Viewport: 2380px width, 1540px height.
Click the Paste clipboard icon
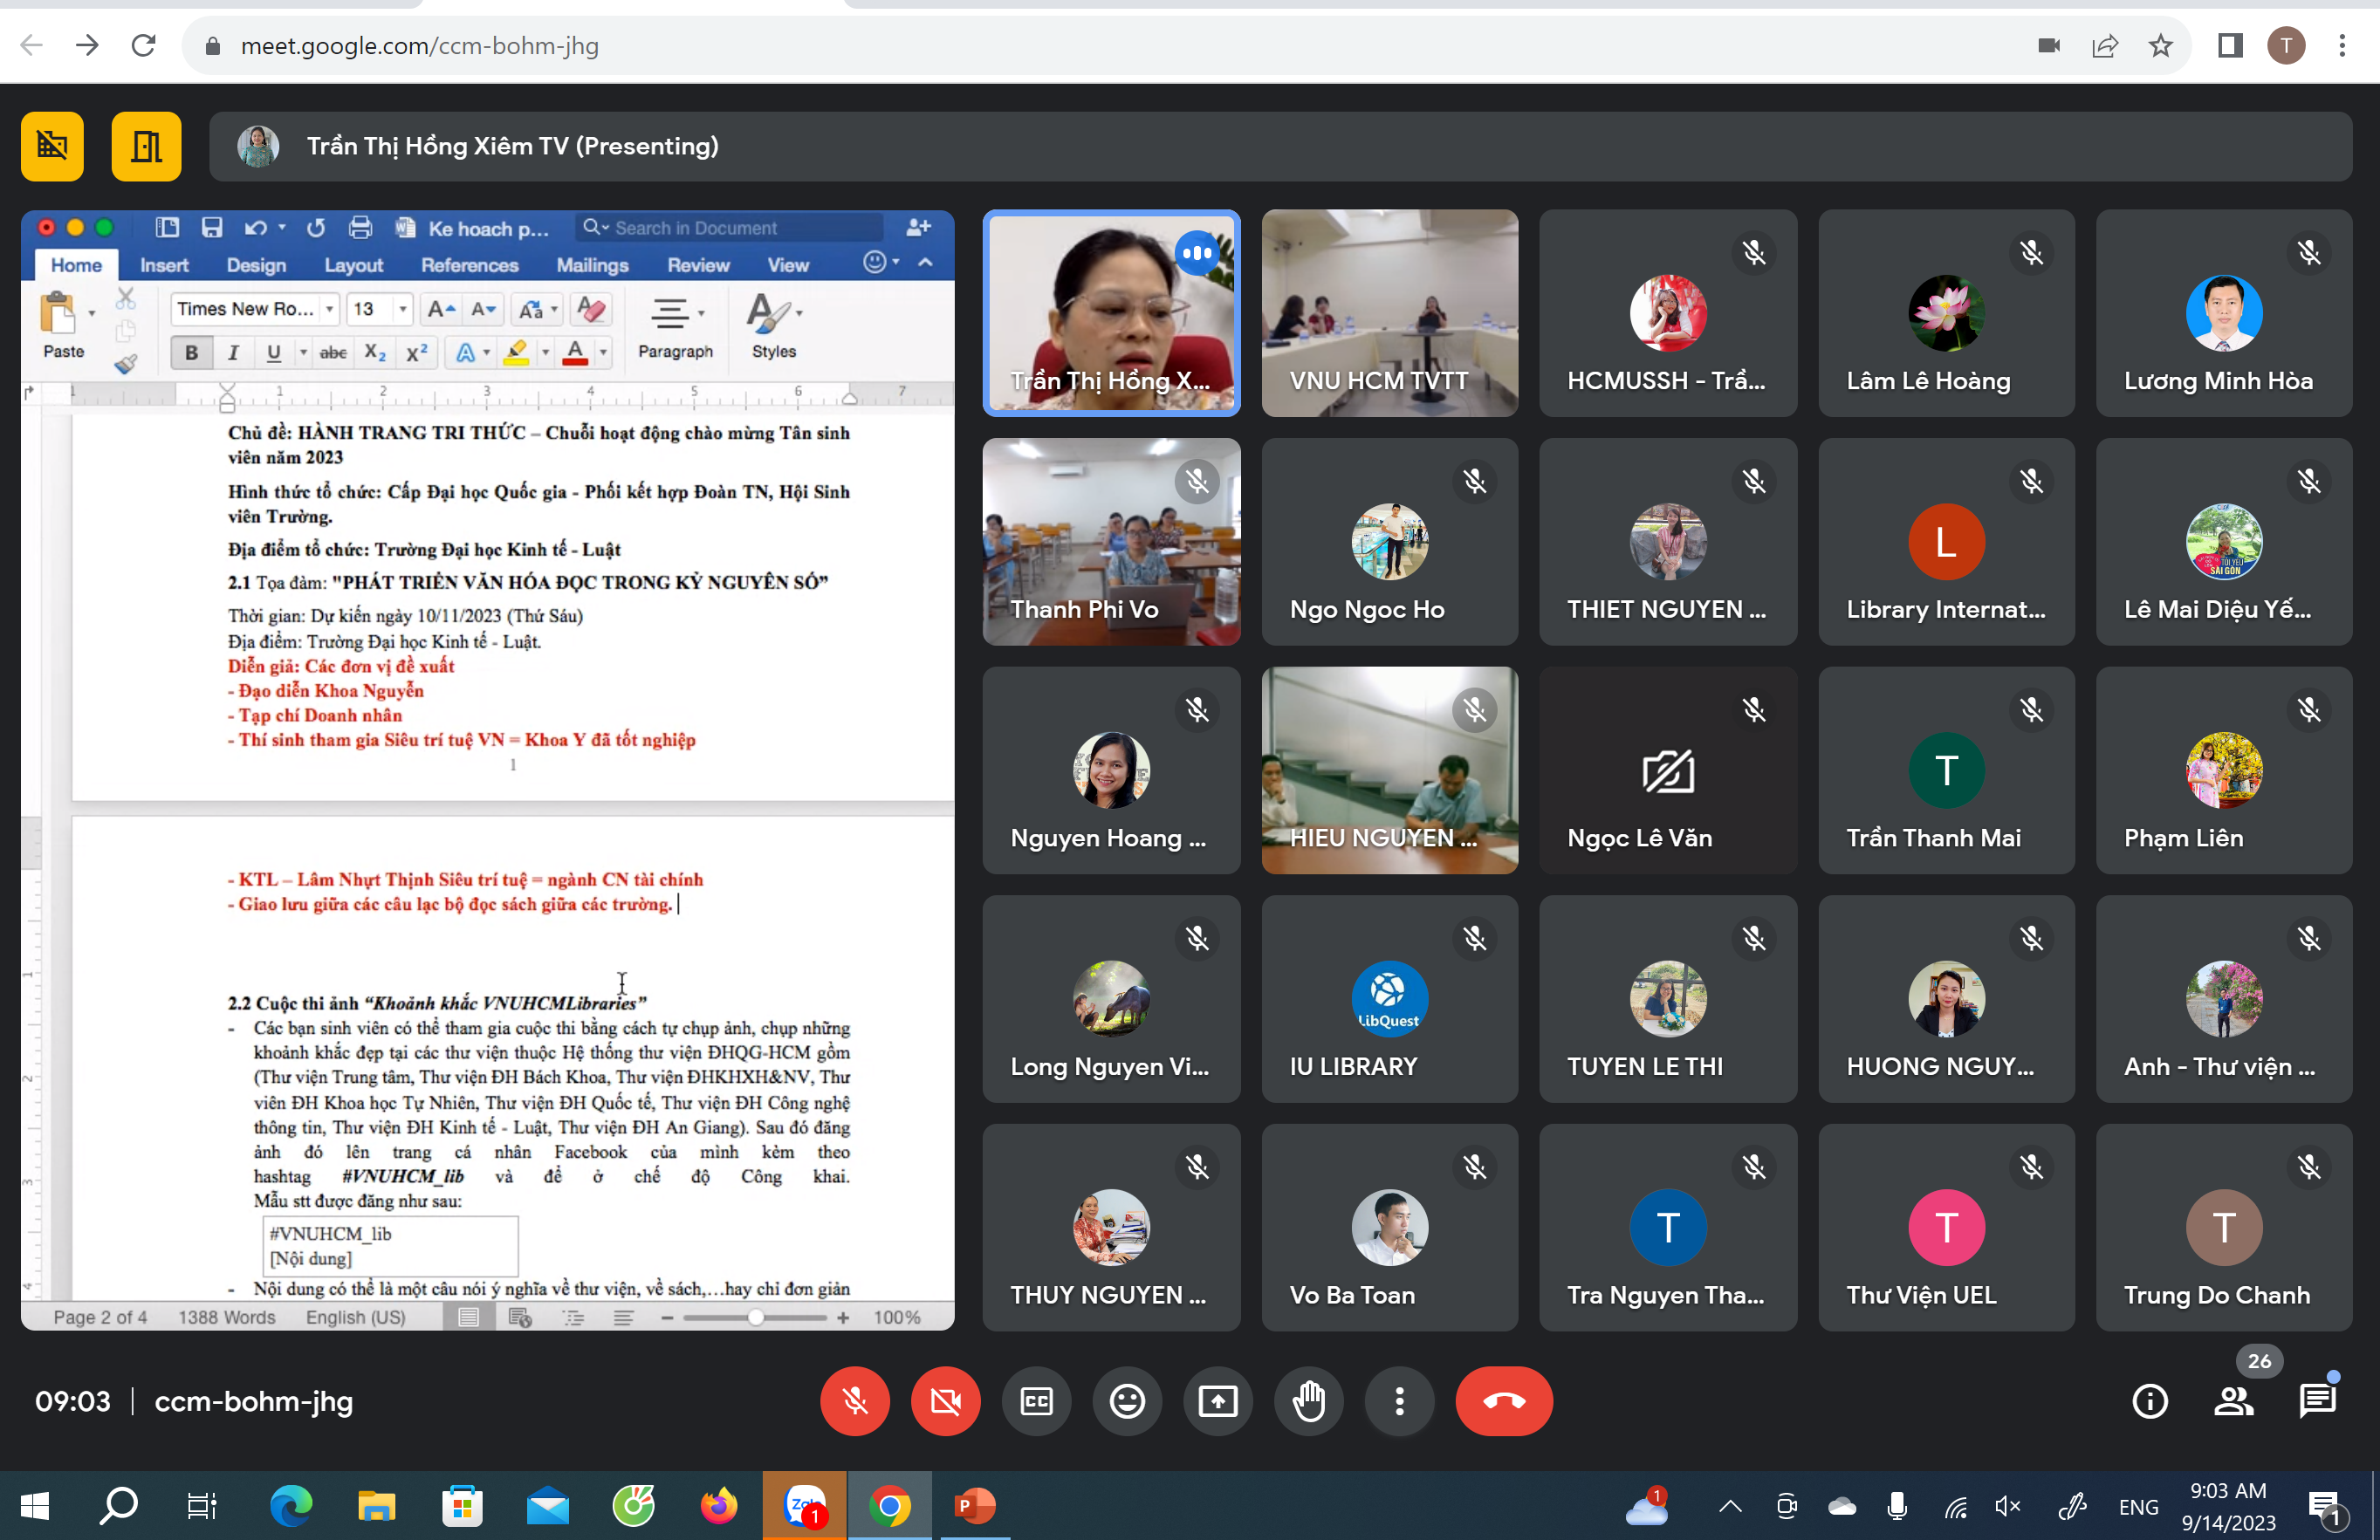pyautogui.click(x=58, y=313)
